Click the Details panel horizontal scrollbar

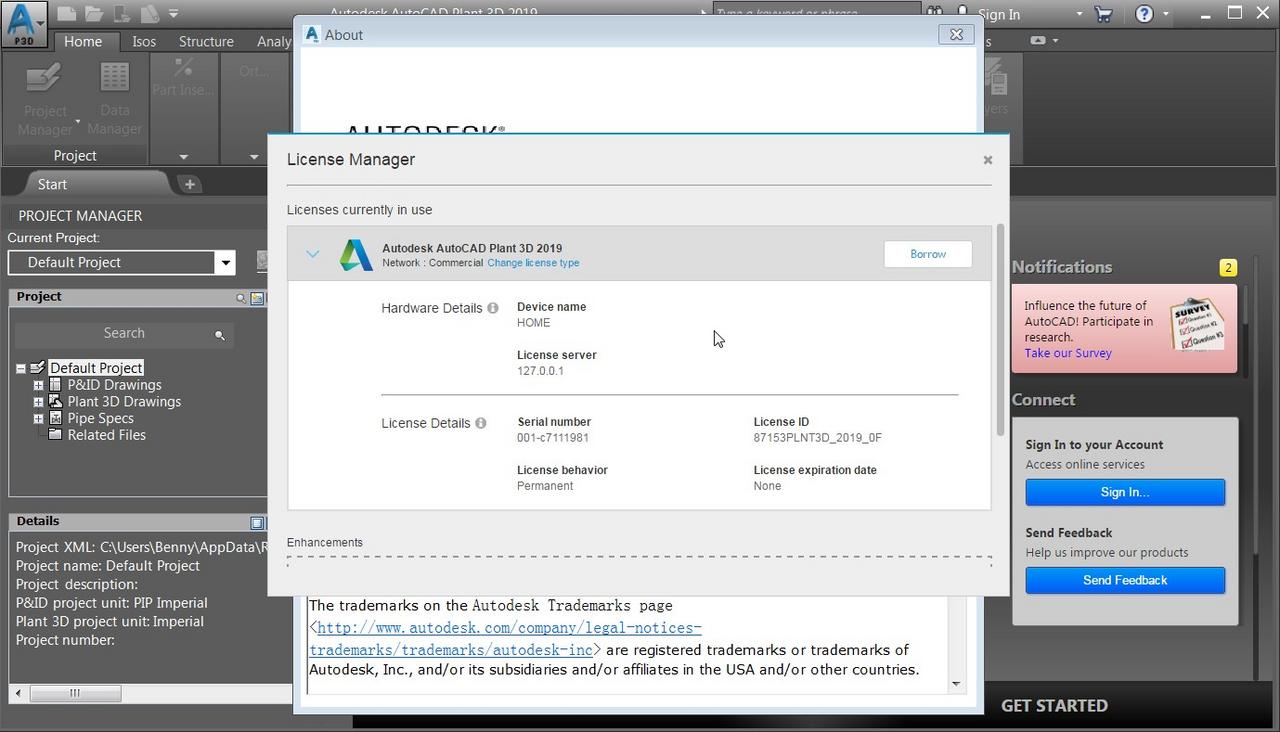75,692
